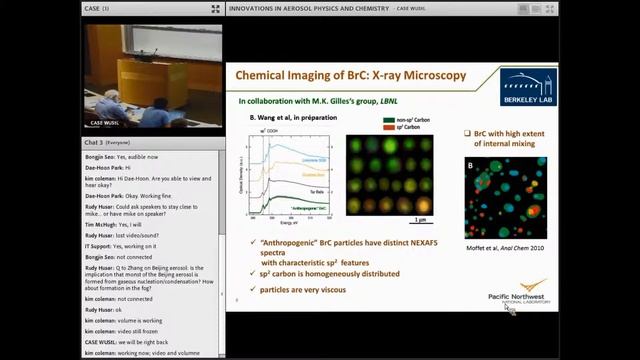Click the Pacific Northwest National Laboratory logo

(x=519, y=292)
